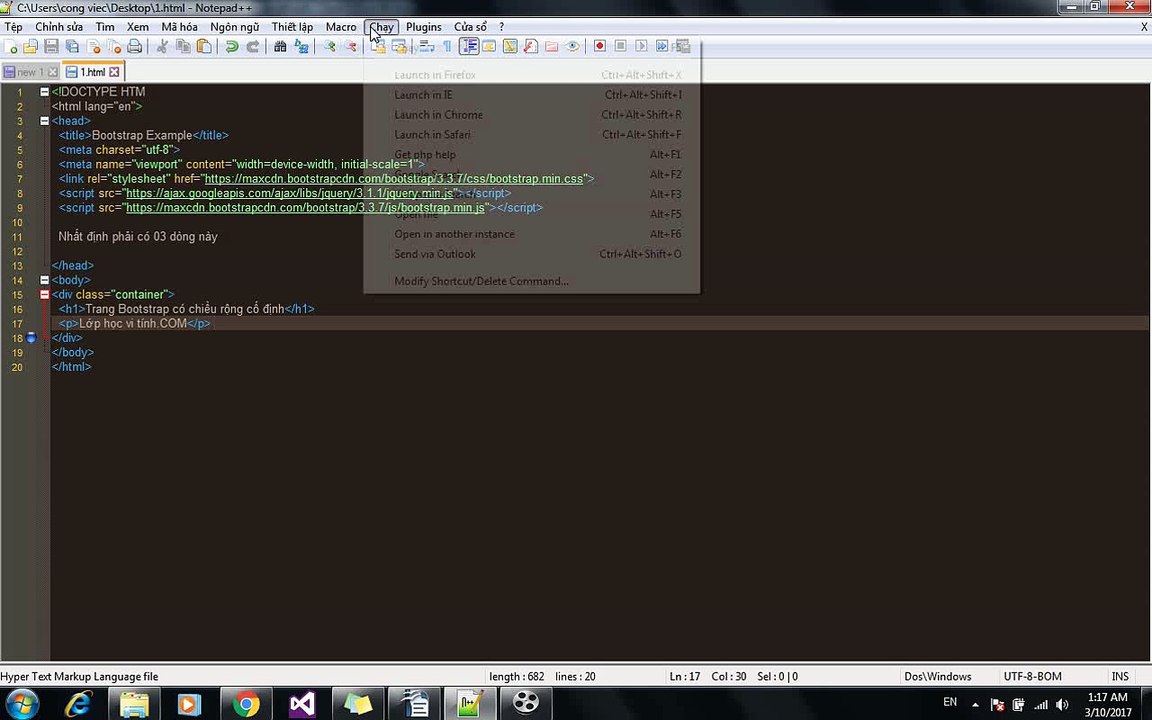Click the volume speaker tray icon
The width and height of the screenshot is (1152, 720).
[1062, 705]
